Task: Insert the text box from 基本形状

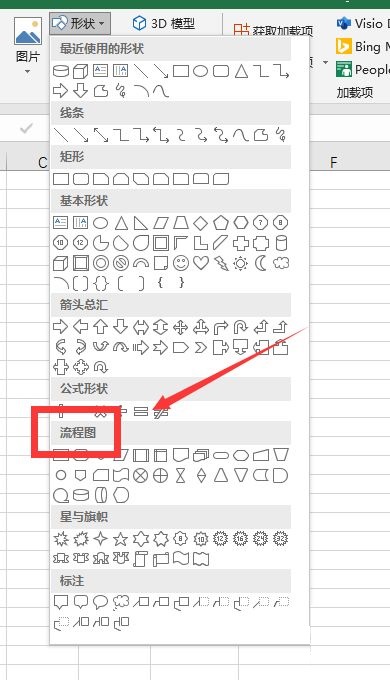Action: pos(60,223)
